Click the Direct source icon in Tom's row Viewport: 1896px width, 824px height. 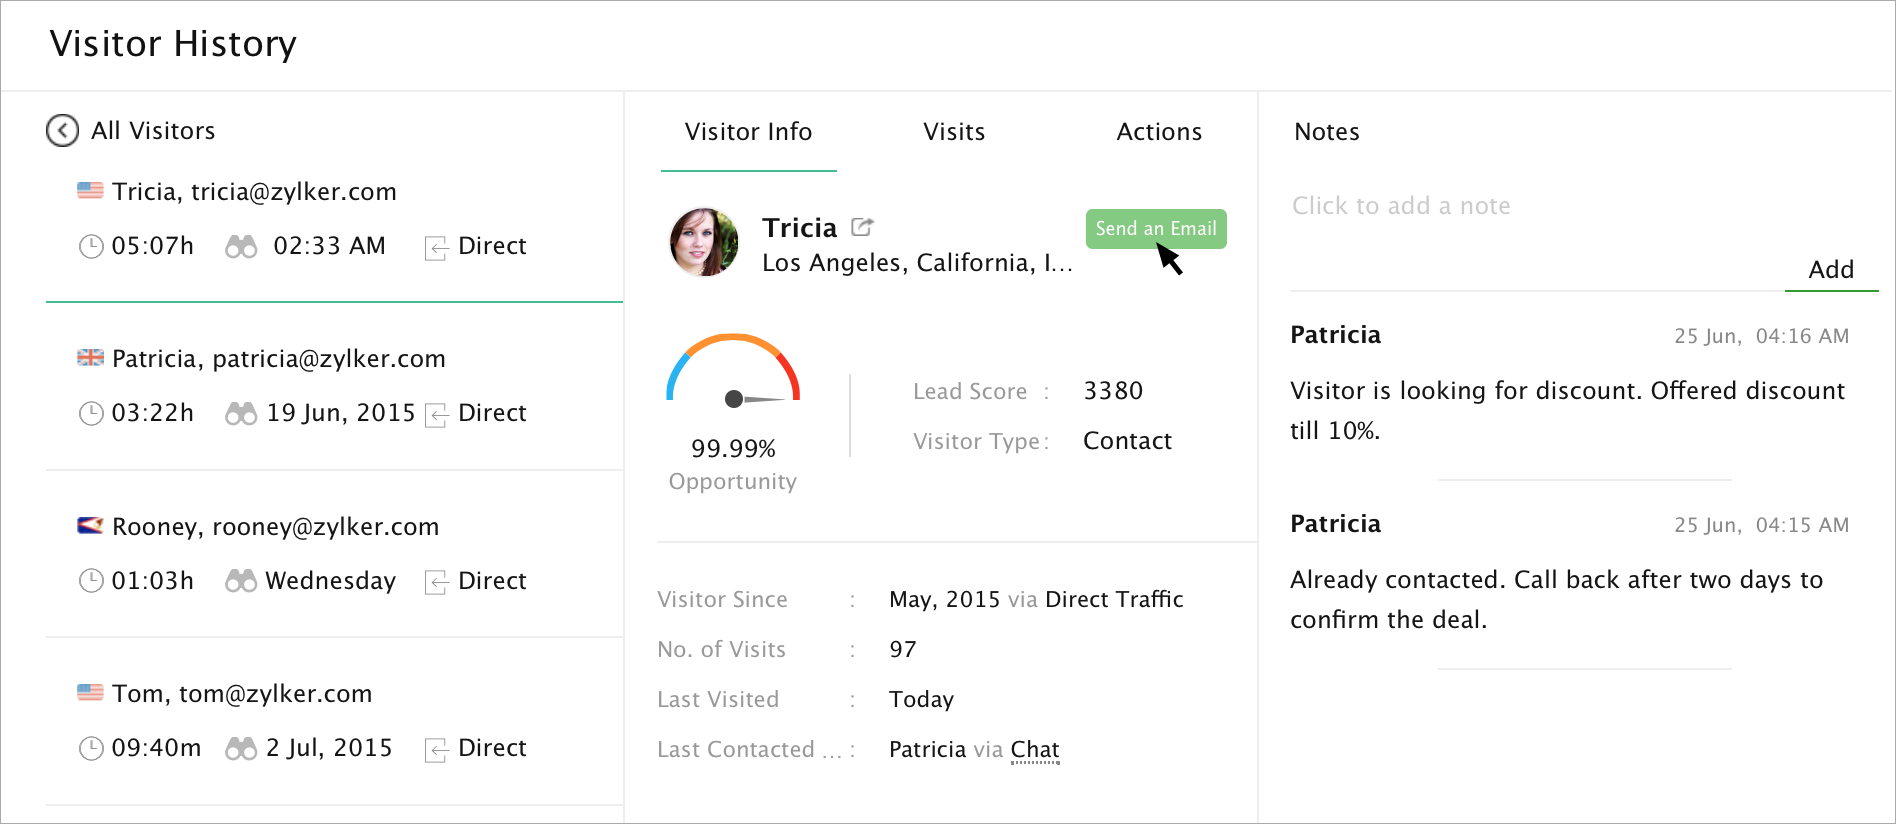(436, 749)
